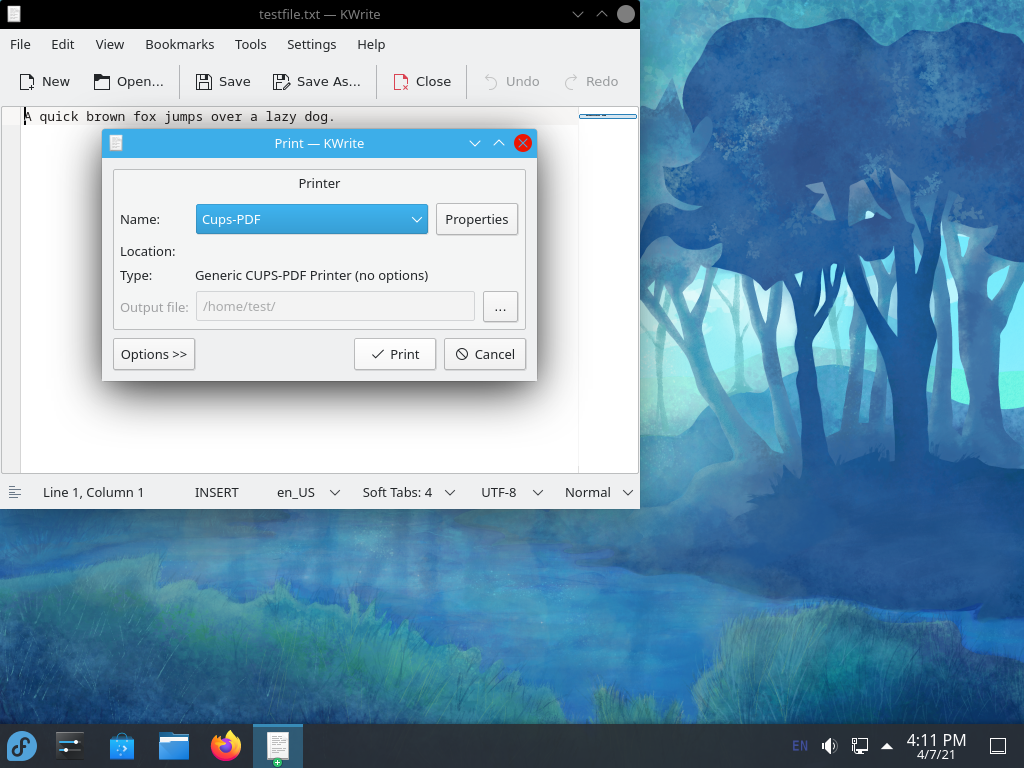Click the KWrite window grey close button
Viewport: 1024px width, 768px height.
(626, 14)
